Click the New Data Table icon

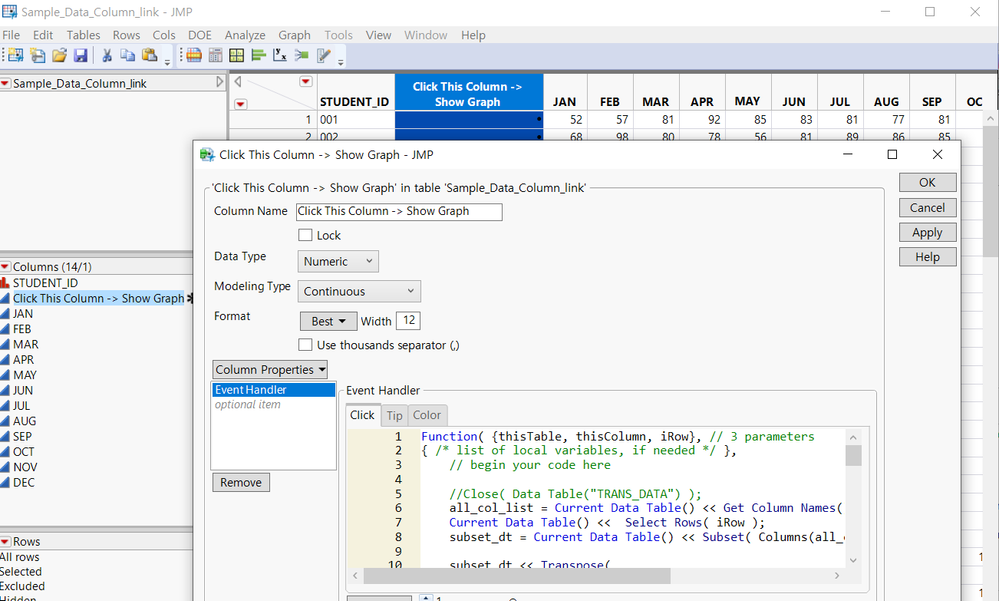point(16,56)
